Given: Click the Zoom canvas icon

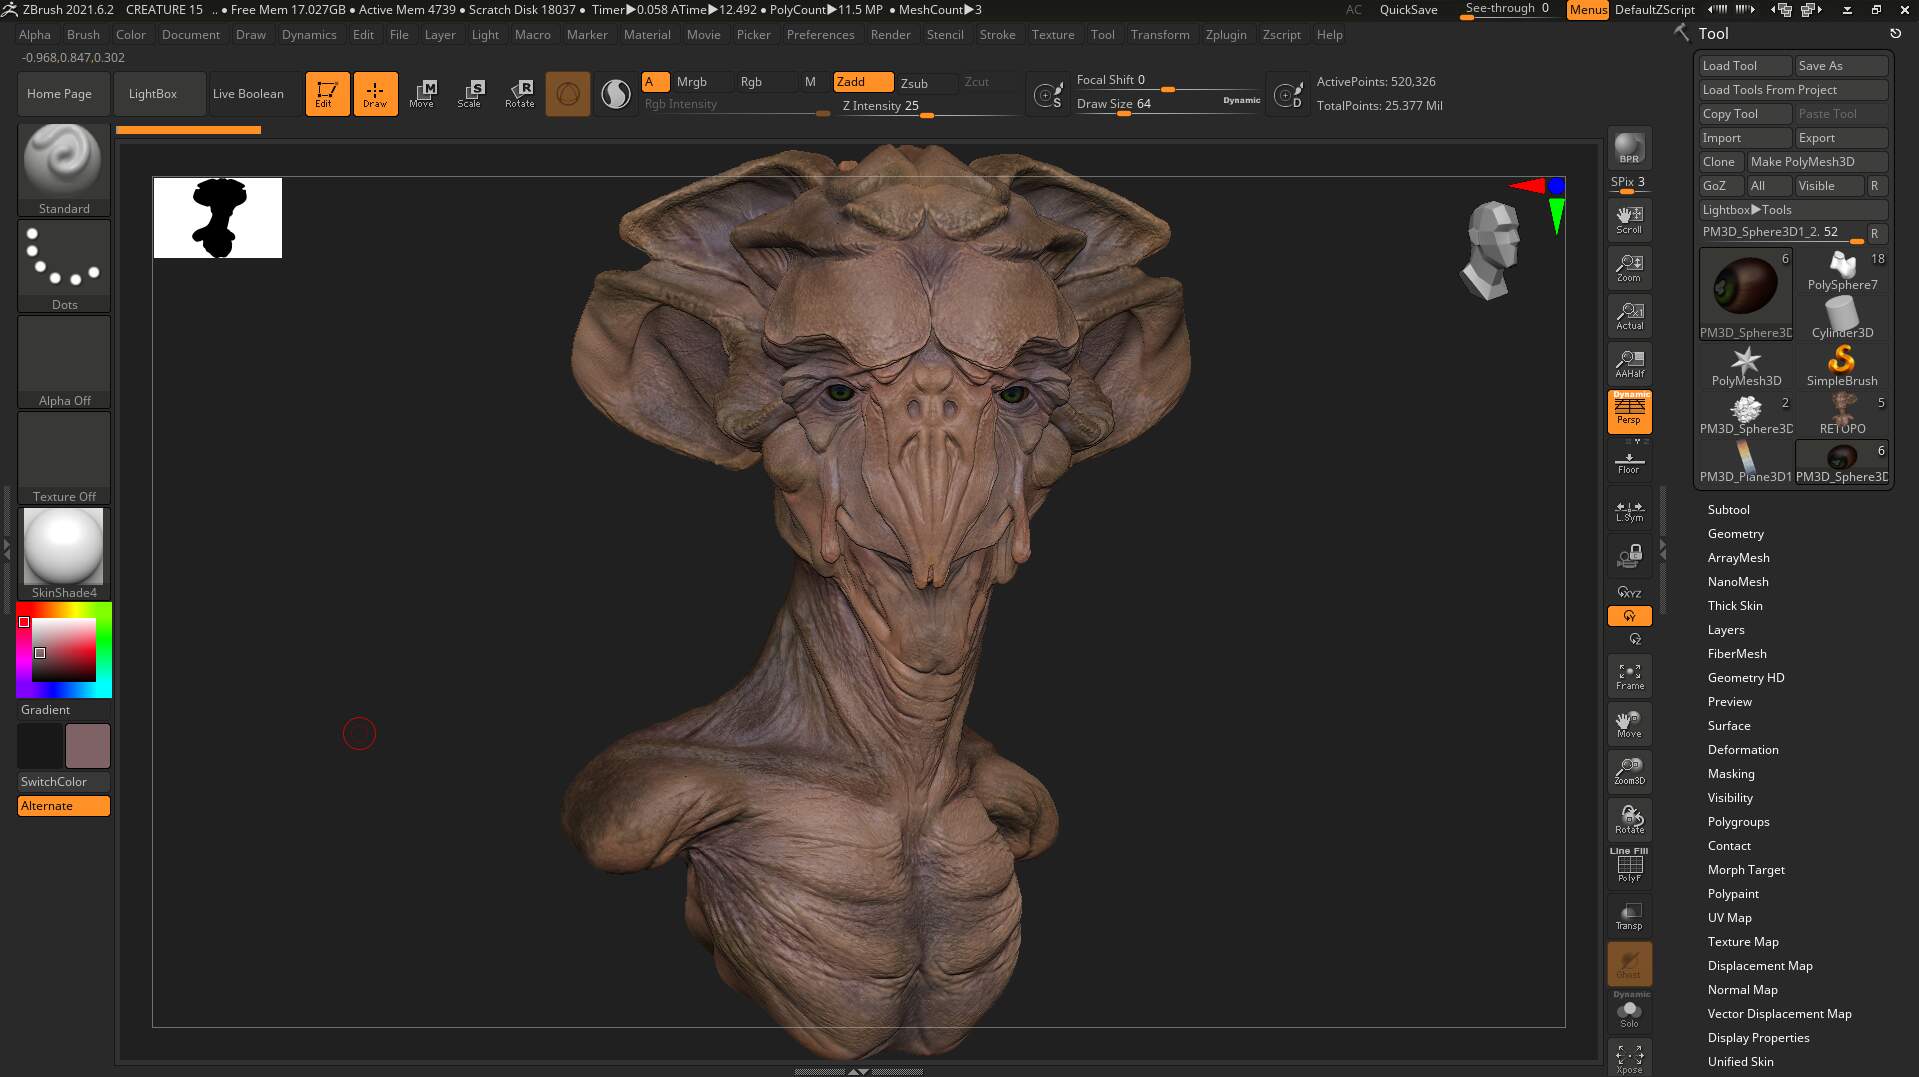Looking at the screenshot, I should (x=1629, y=267).
